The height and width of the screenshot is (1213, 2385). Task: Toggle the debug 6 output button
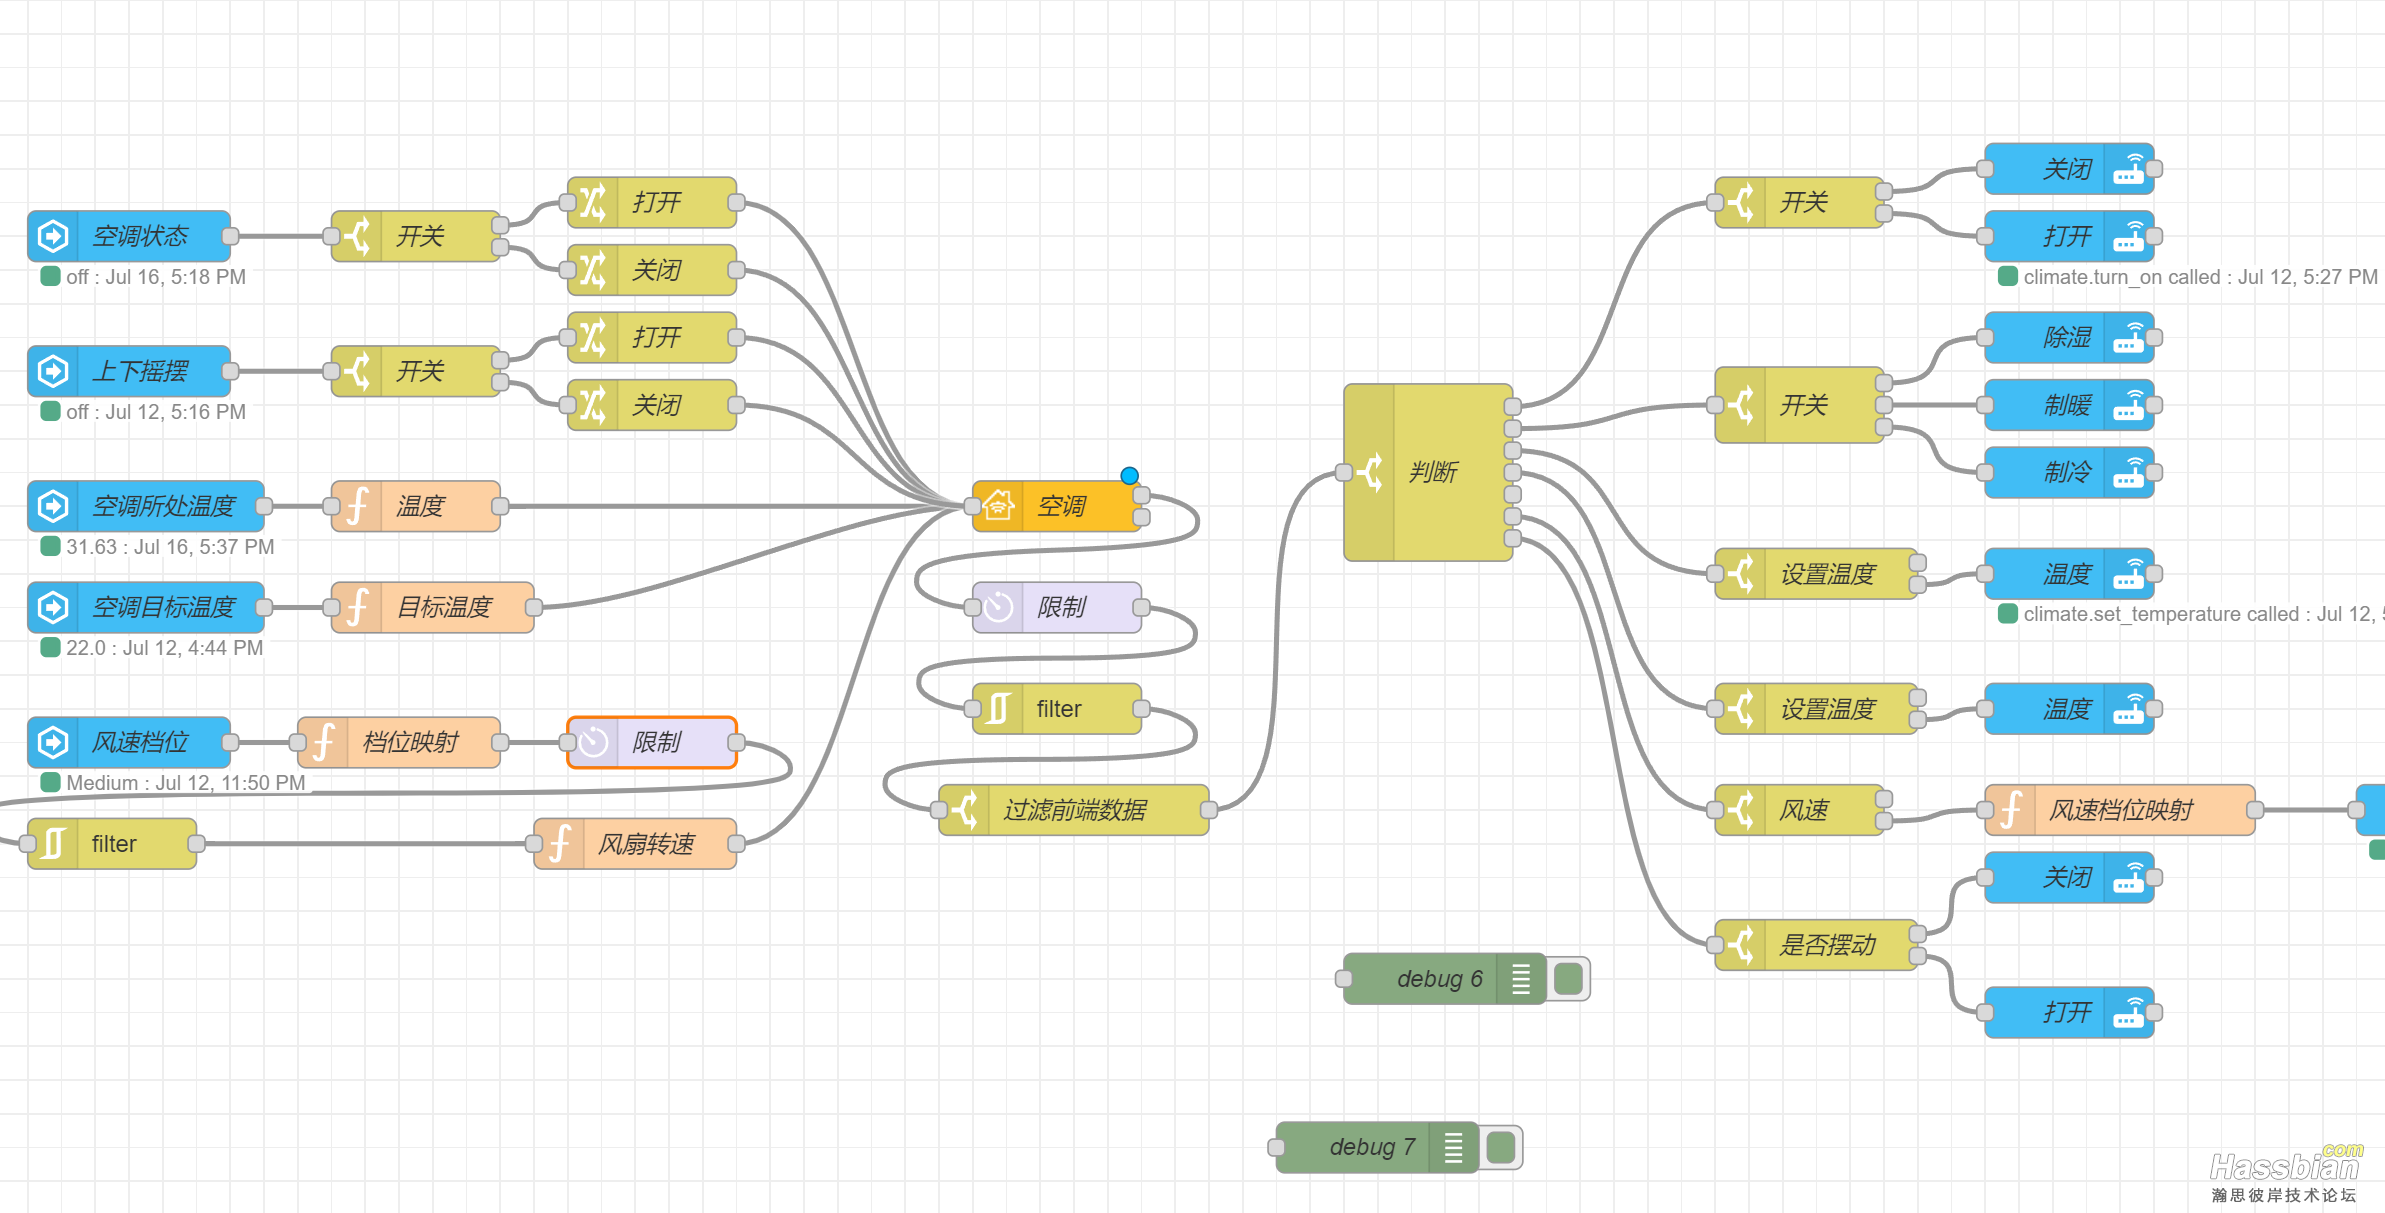pyautogui.click(x=1569, y=979)
